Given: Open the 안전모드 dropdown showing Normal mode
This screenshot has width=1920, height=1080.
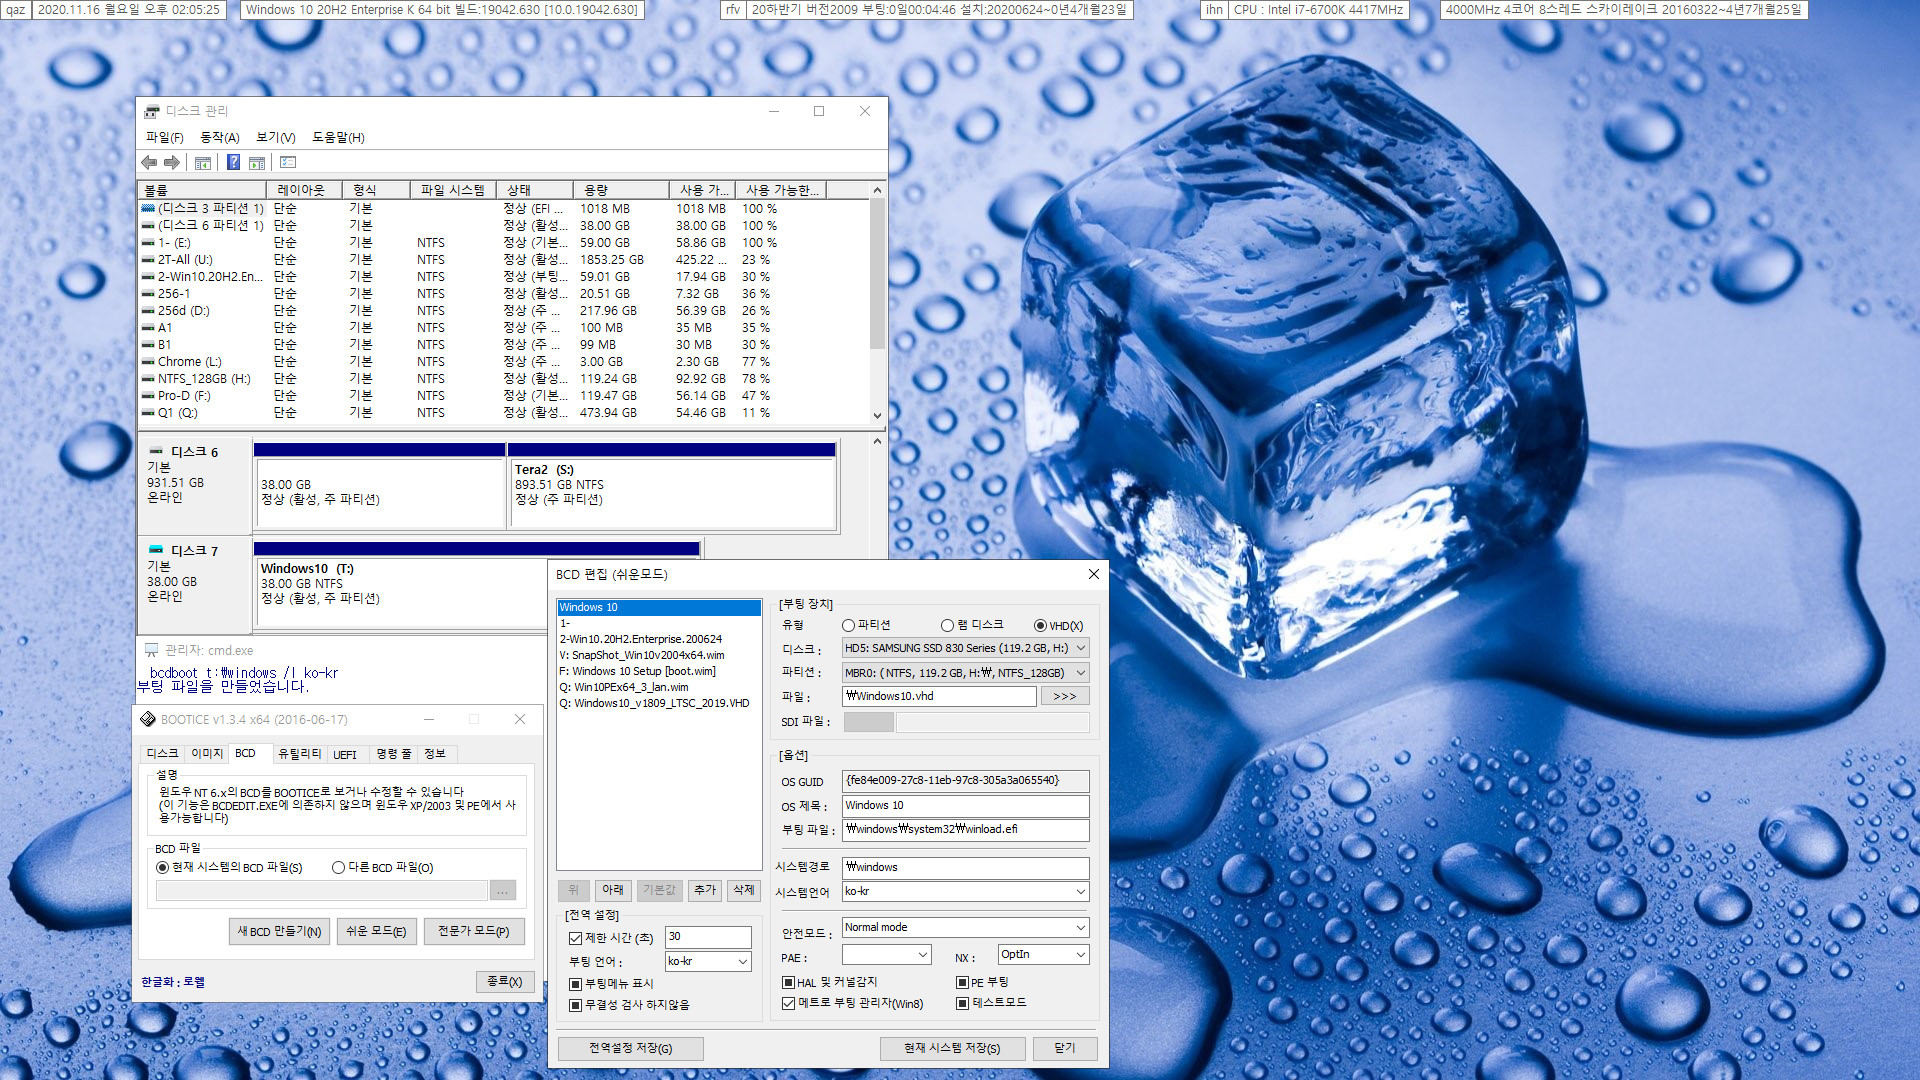Looking at the screenshot, I should pos(965,928).
